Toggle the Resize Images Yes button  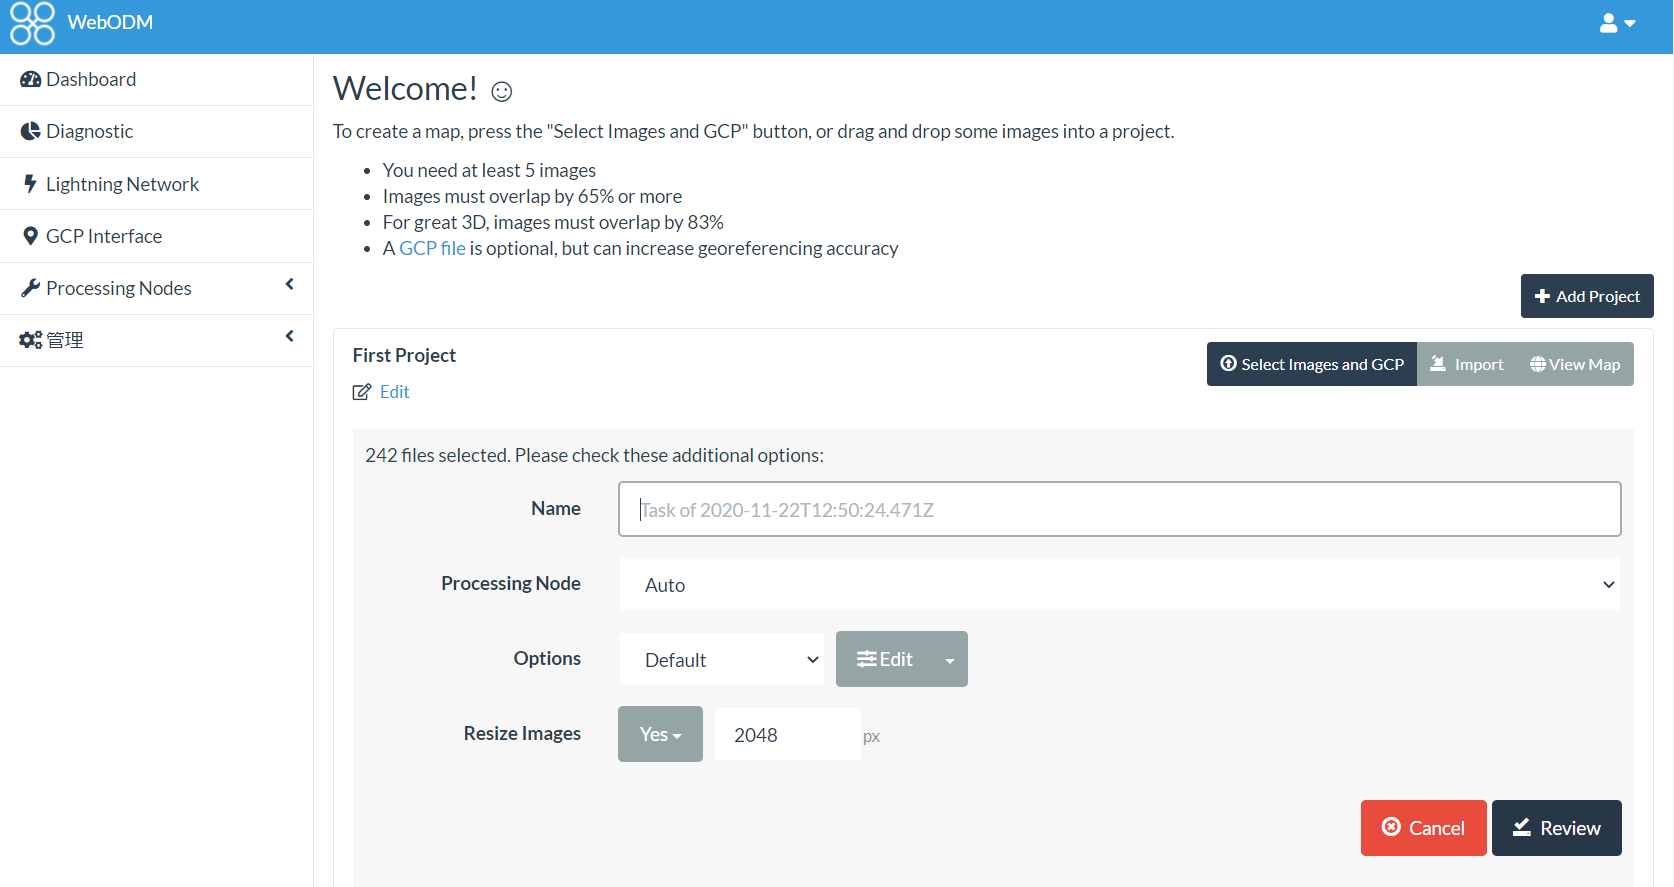pos(660,734)
